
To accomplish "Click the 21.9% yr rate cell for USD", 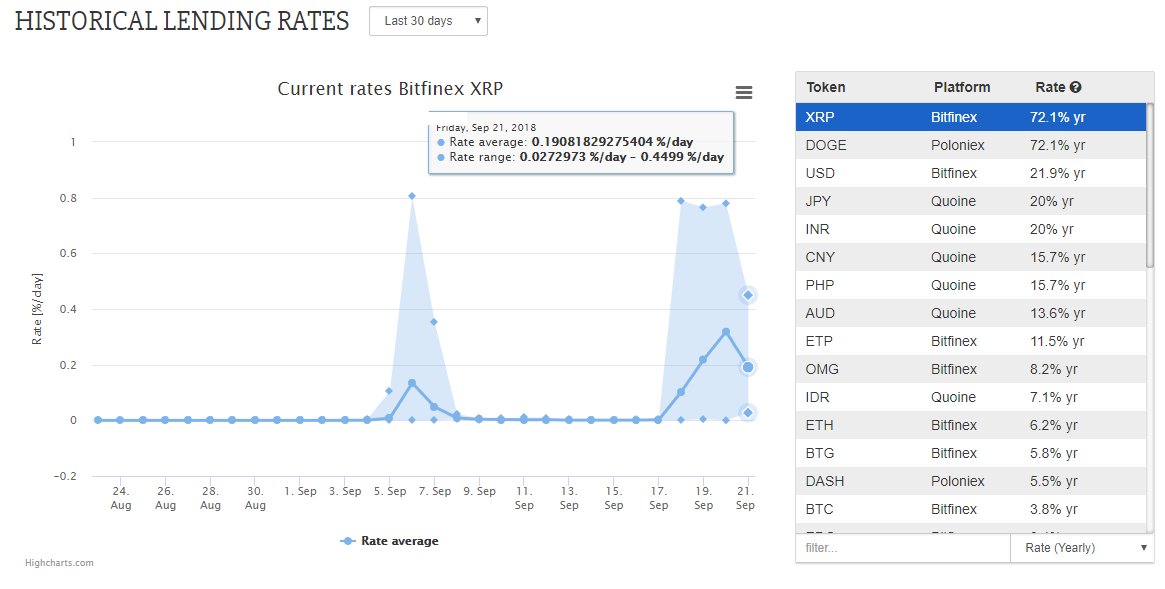I will coord(1057,173).
